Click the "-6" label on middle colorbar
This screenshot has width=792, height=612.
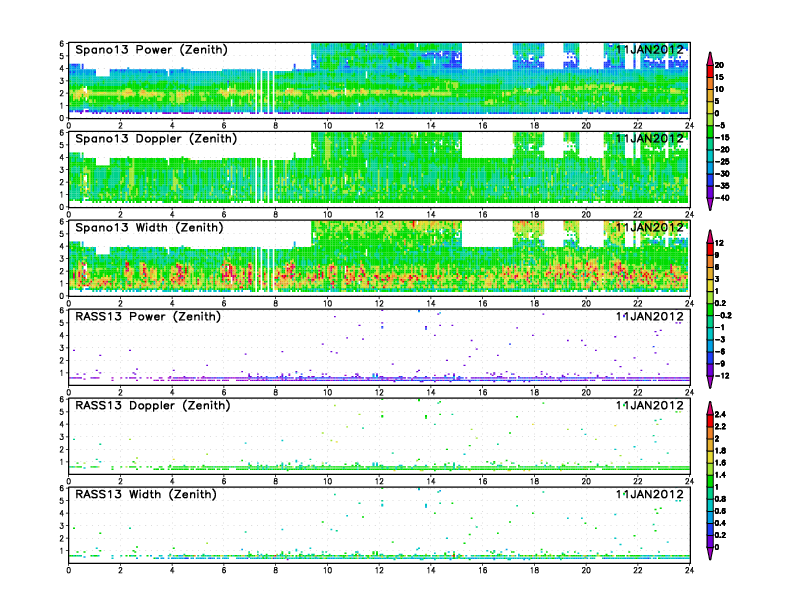pyautogui.click(x=720, y=352)
